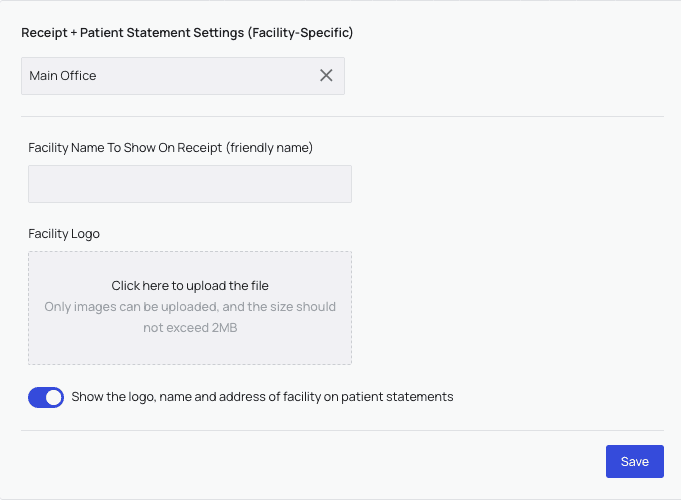The image size is (681, 500).
Task: Click the divider line below the facility selector
Action: (342, 116)
